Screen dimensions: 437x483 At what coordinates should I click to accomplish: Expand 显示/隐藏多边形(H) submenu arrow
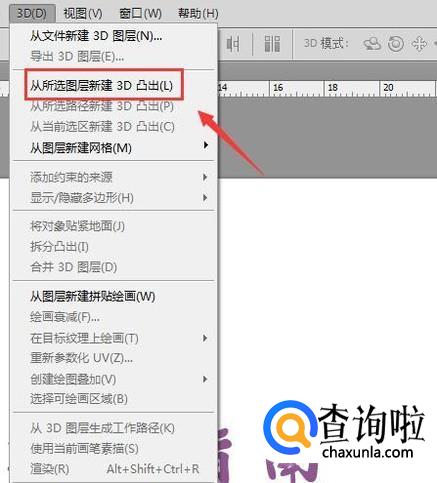(205, 198)
